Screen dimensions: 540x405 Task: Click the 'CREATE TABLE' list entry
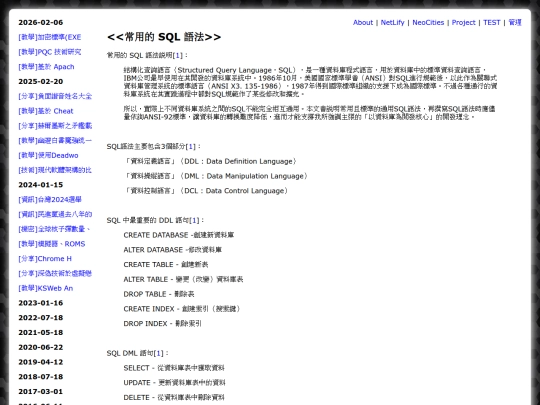tap(166, 265)
